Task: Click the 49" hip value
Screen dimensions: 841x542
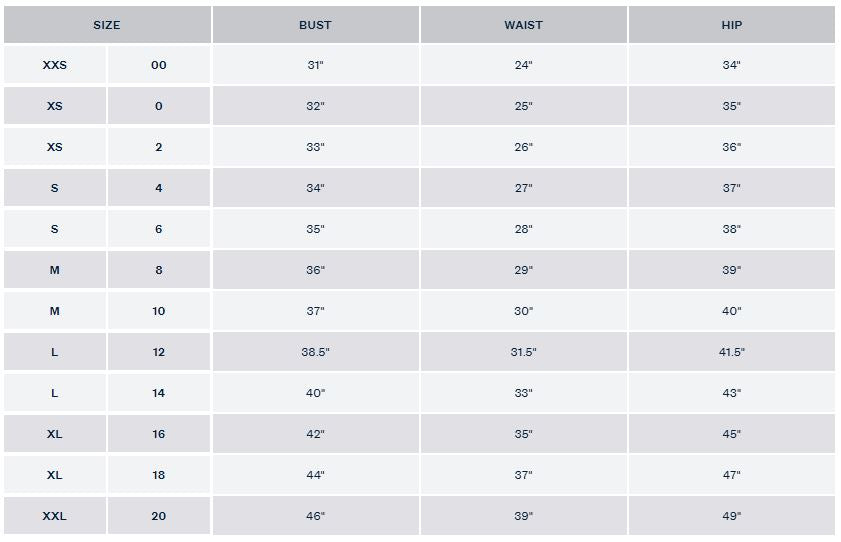Action: coord(732,516)
